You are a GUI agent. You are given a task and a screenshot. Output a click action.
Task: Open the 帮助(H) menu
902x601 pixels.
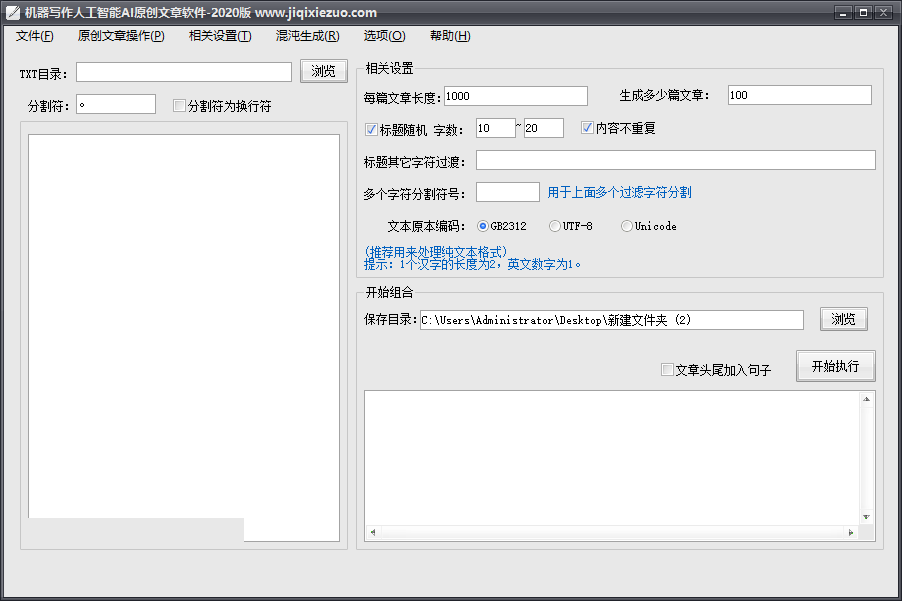point(449,36)
